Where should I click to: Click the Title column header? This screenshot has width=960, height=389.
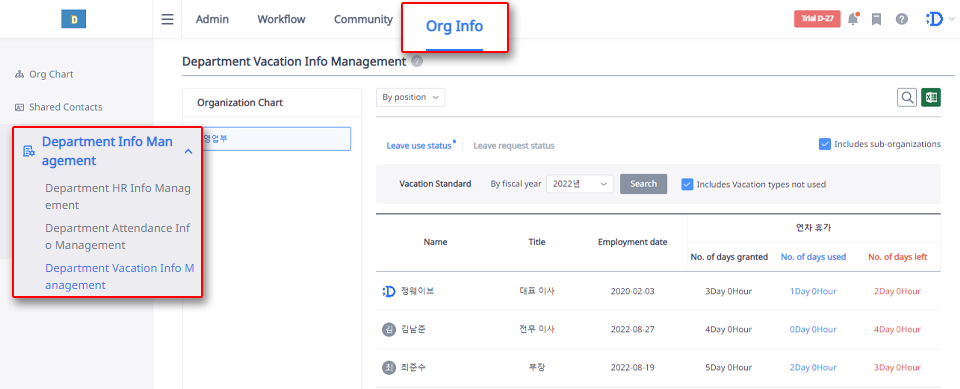pyautogui.click(x=537, y=243)
